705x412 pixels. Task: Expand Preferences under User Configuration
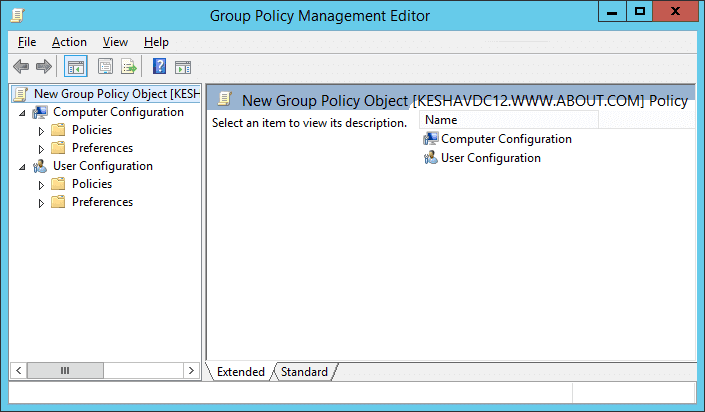click(41, 203)
